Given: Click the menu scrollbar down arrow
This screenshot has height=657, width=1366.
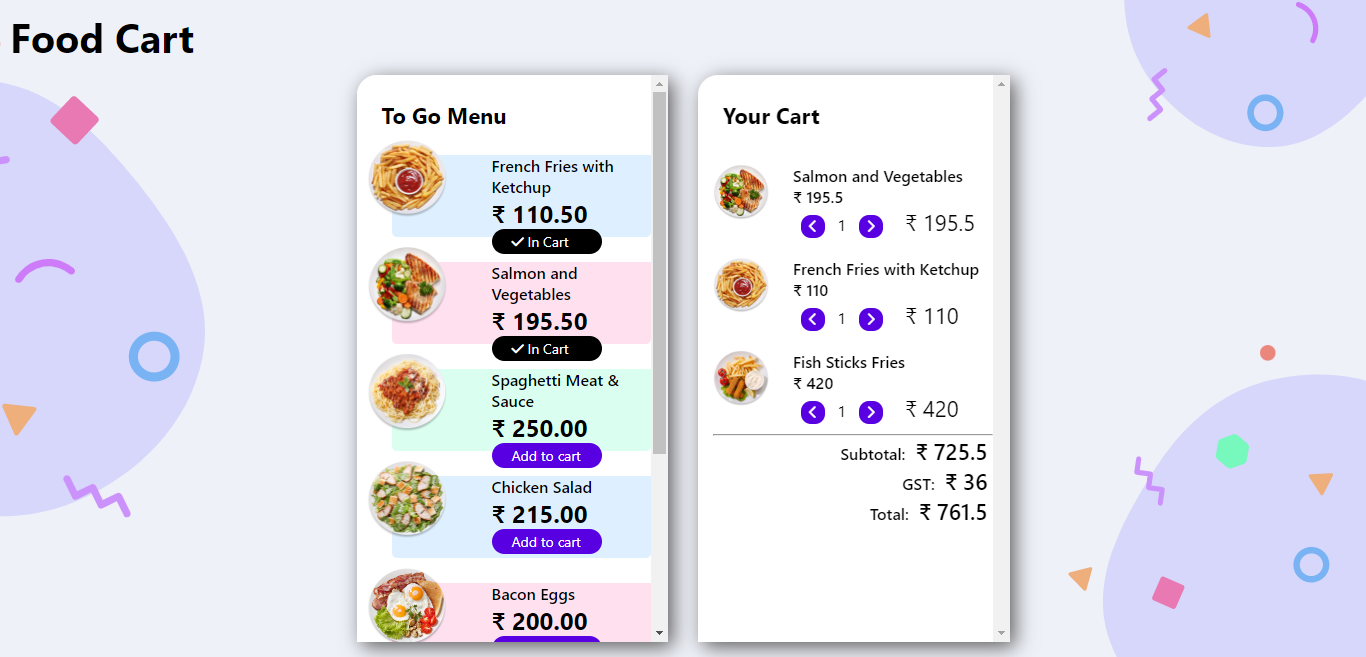Looking at the screenshot, I should tap(659, 633).
